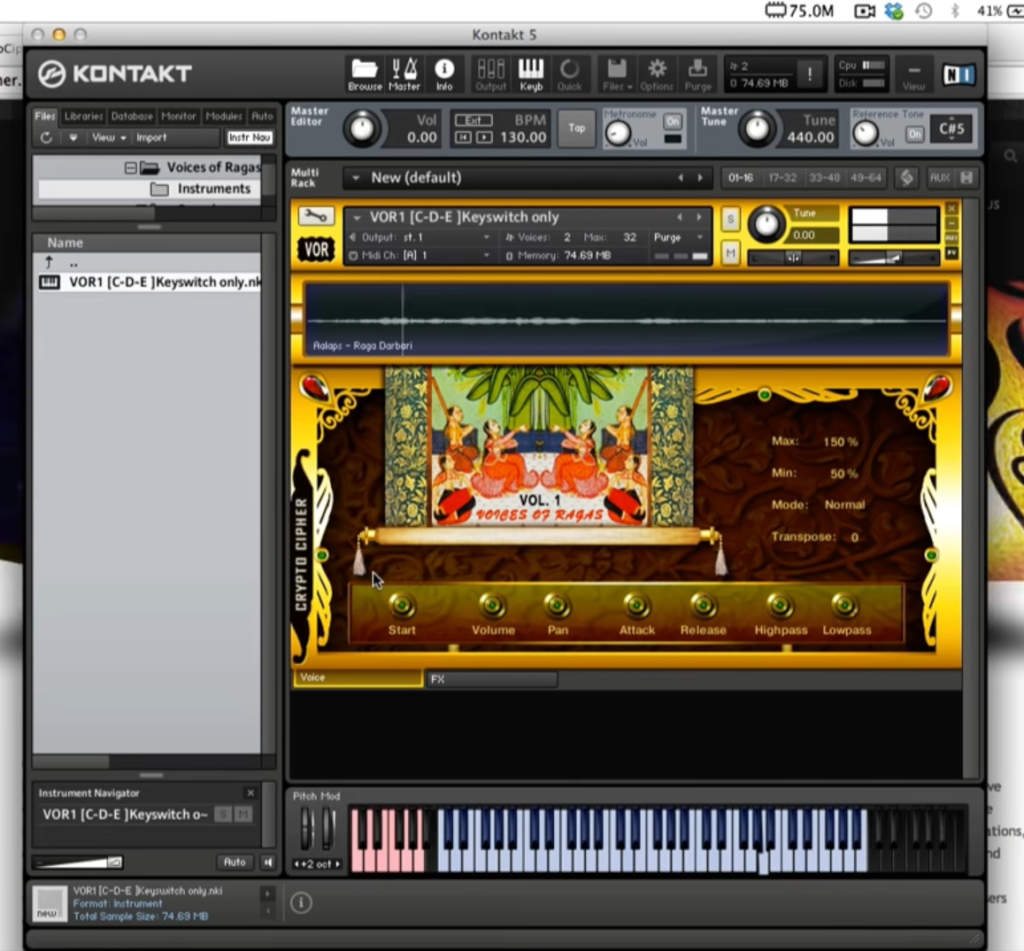Toggle the Ext sync button

474,120
